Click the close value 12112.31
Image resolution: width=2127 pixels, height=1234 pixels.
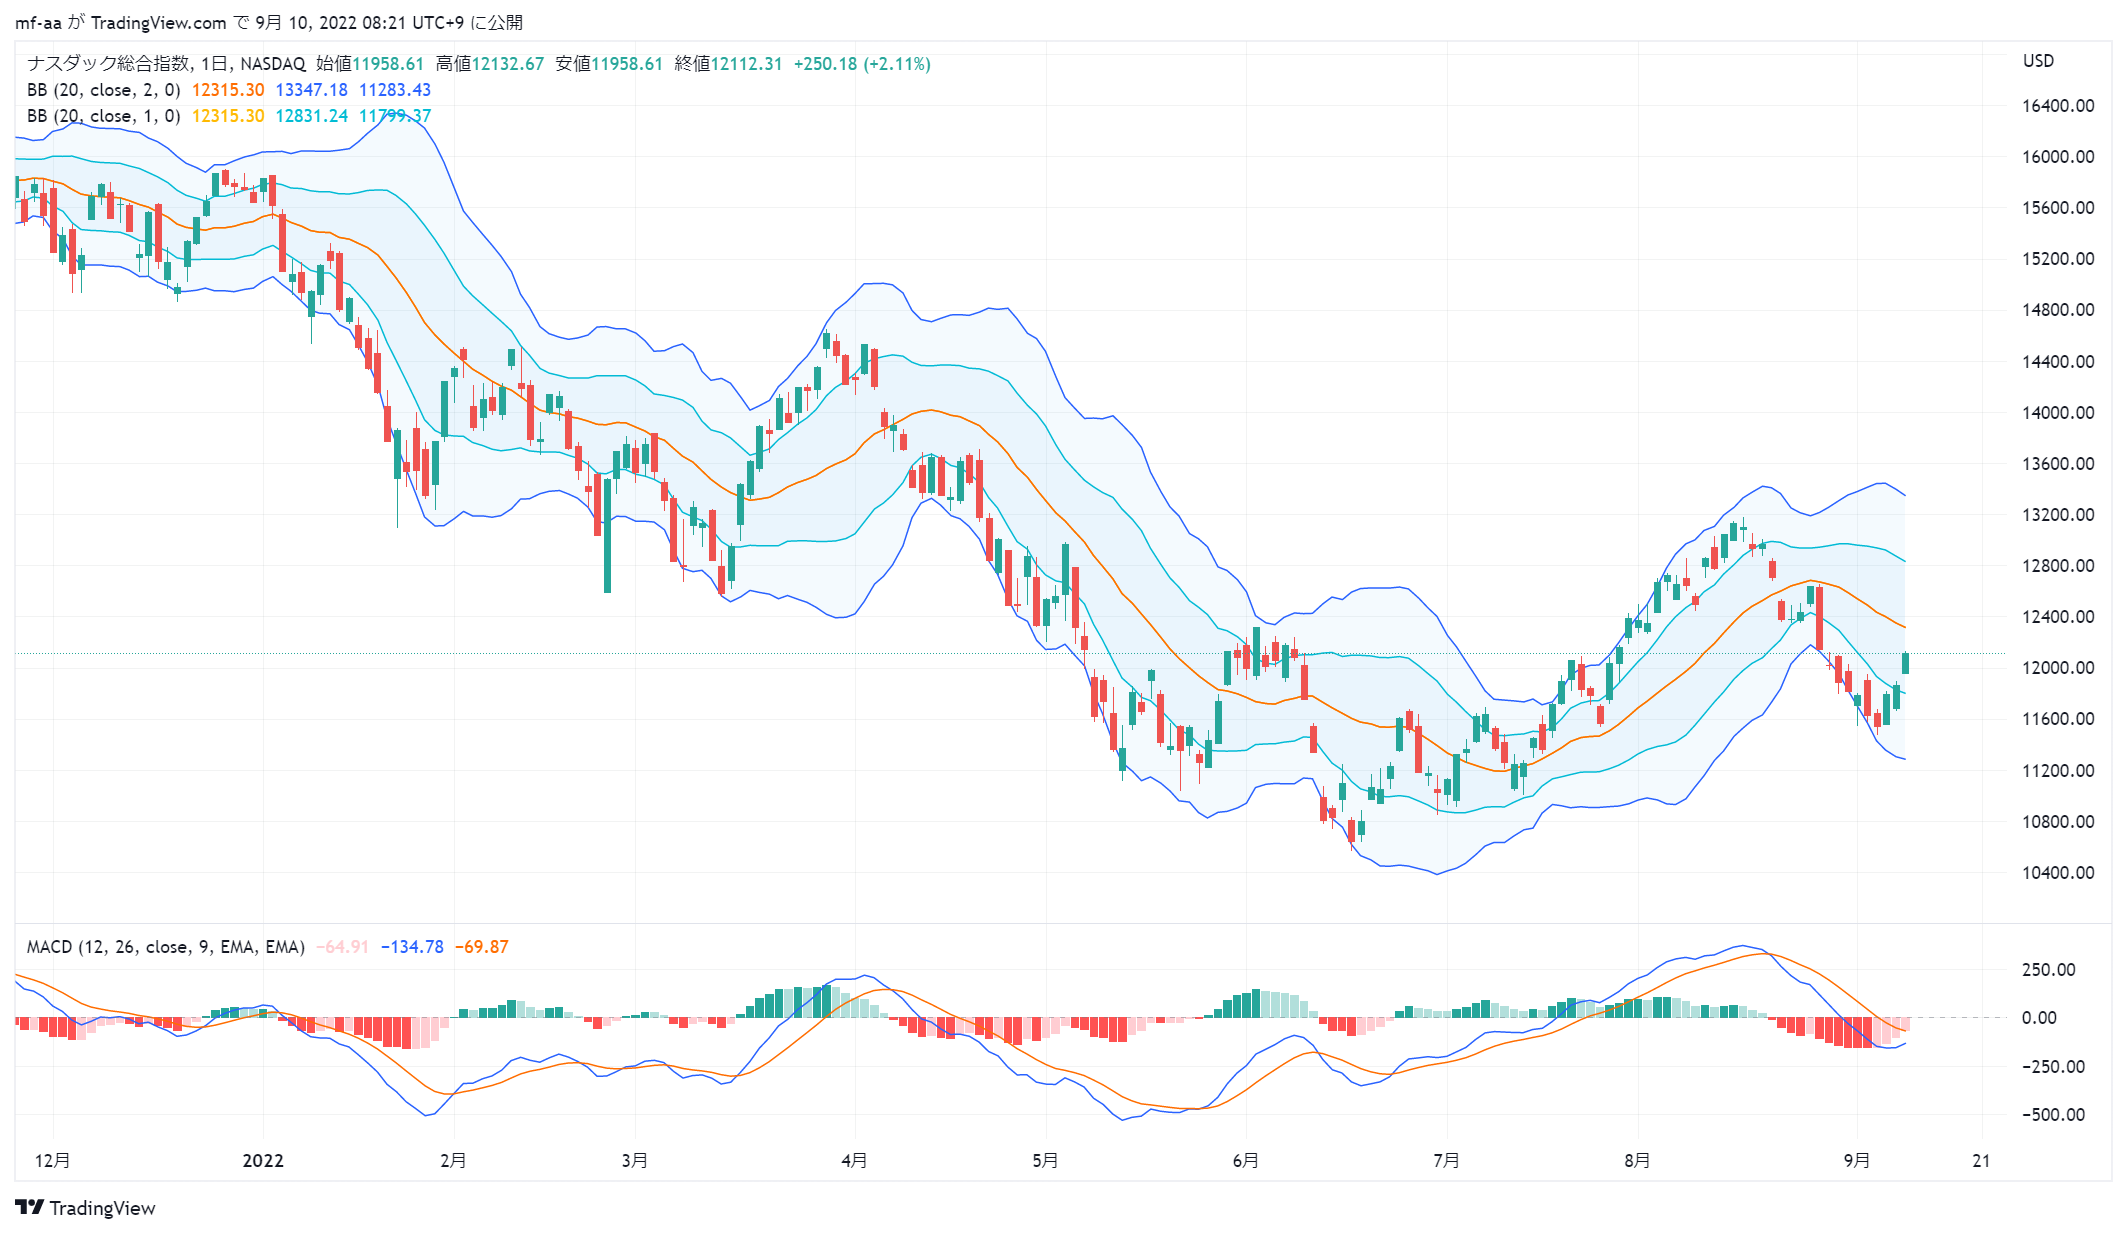tap(746, 64)
